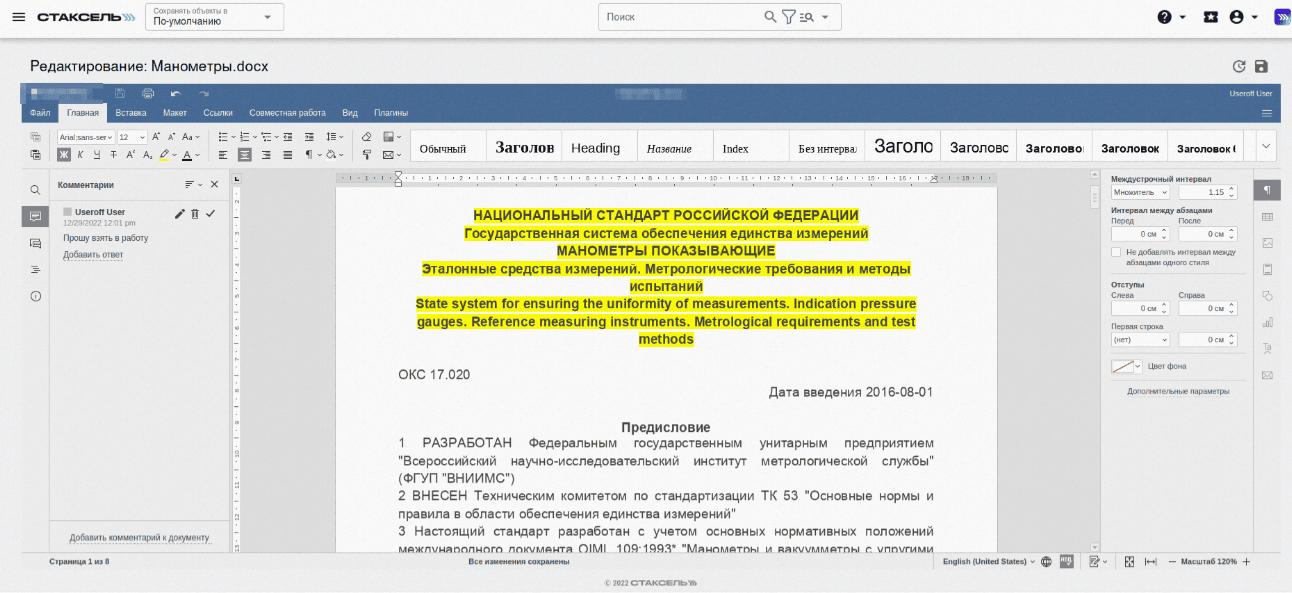Viewport: 1292px width, 593px height.
Task: Check 'Не добавлять интервал между абзацами' checkbox
Action: coord(1116,253)
